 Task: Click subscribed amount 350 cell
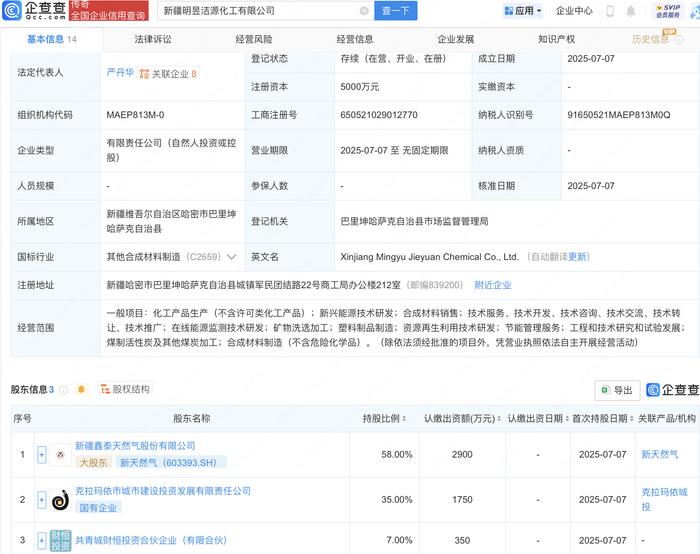(462, 540)
